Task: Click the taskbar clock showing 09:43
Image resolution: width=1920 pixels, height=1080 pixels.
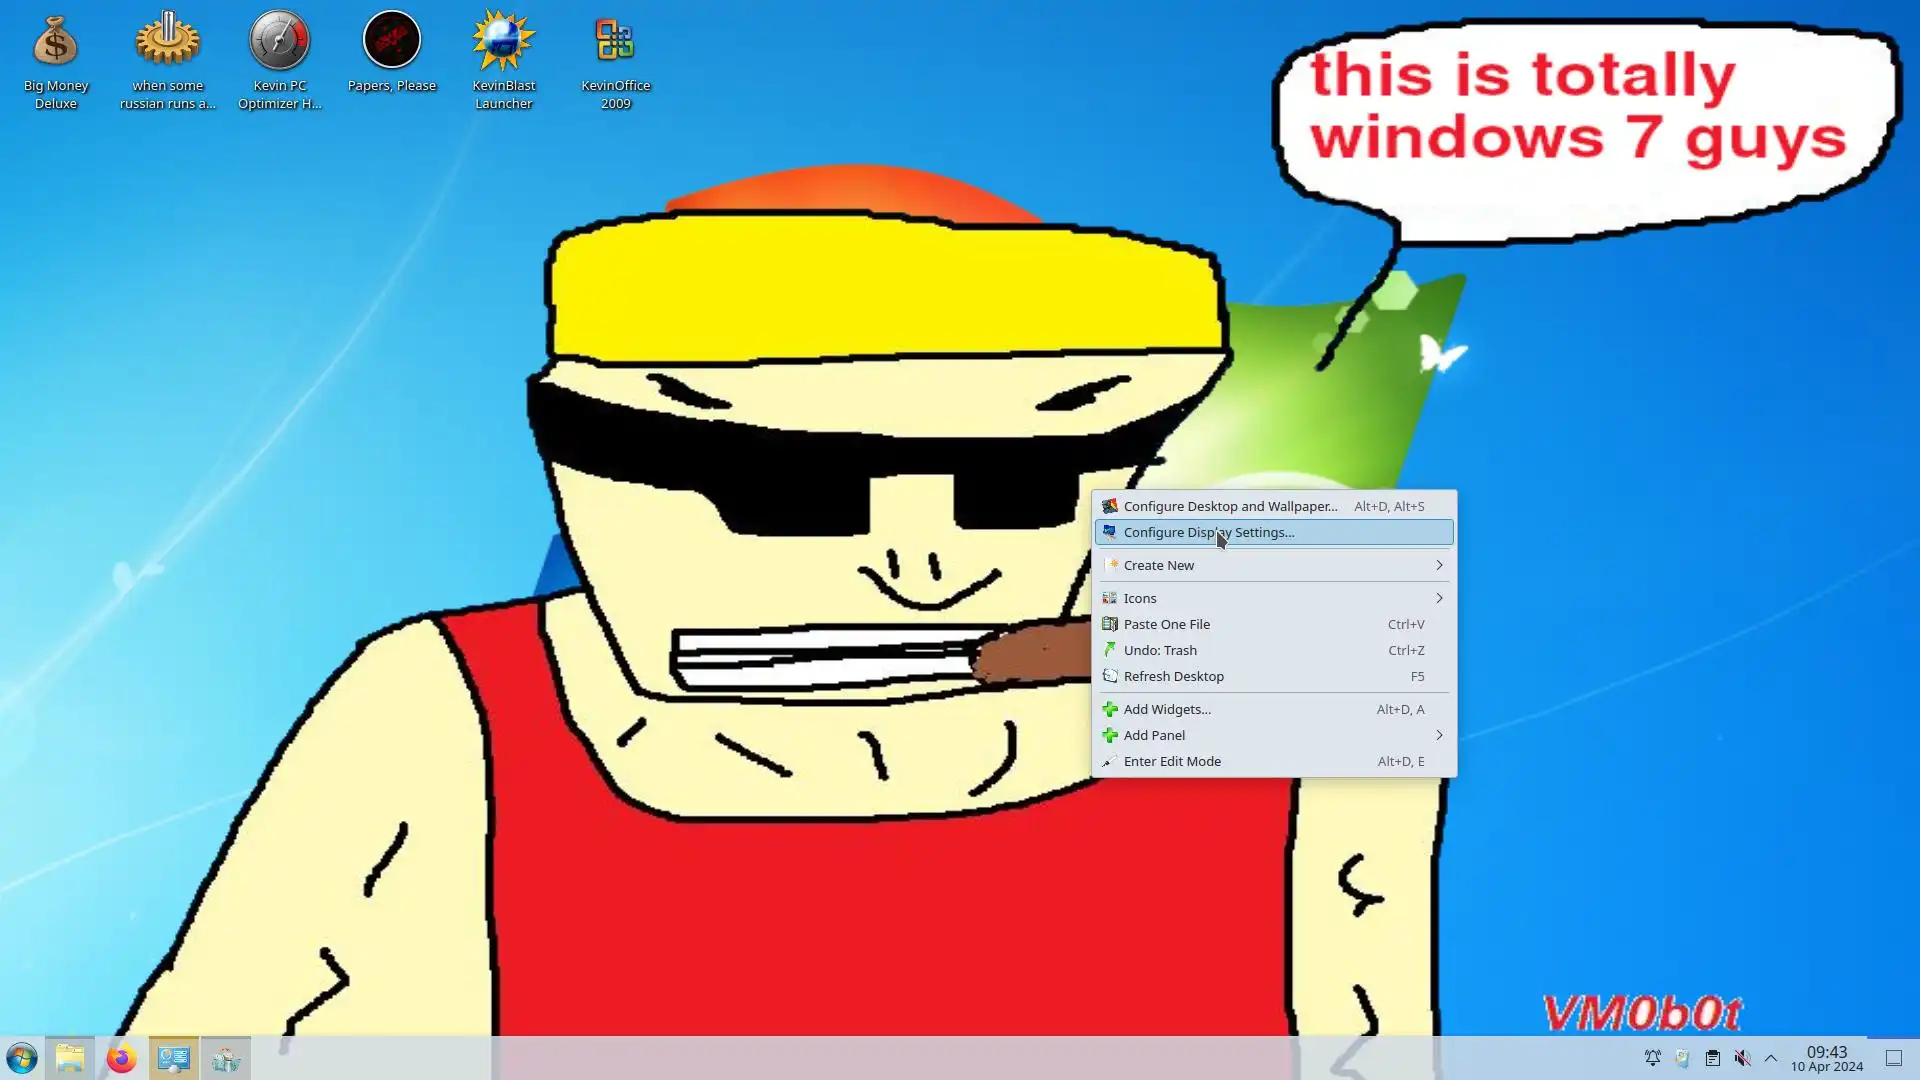Action: 1826,1058
